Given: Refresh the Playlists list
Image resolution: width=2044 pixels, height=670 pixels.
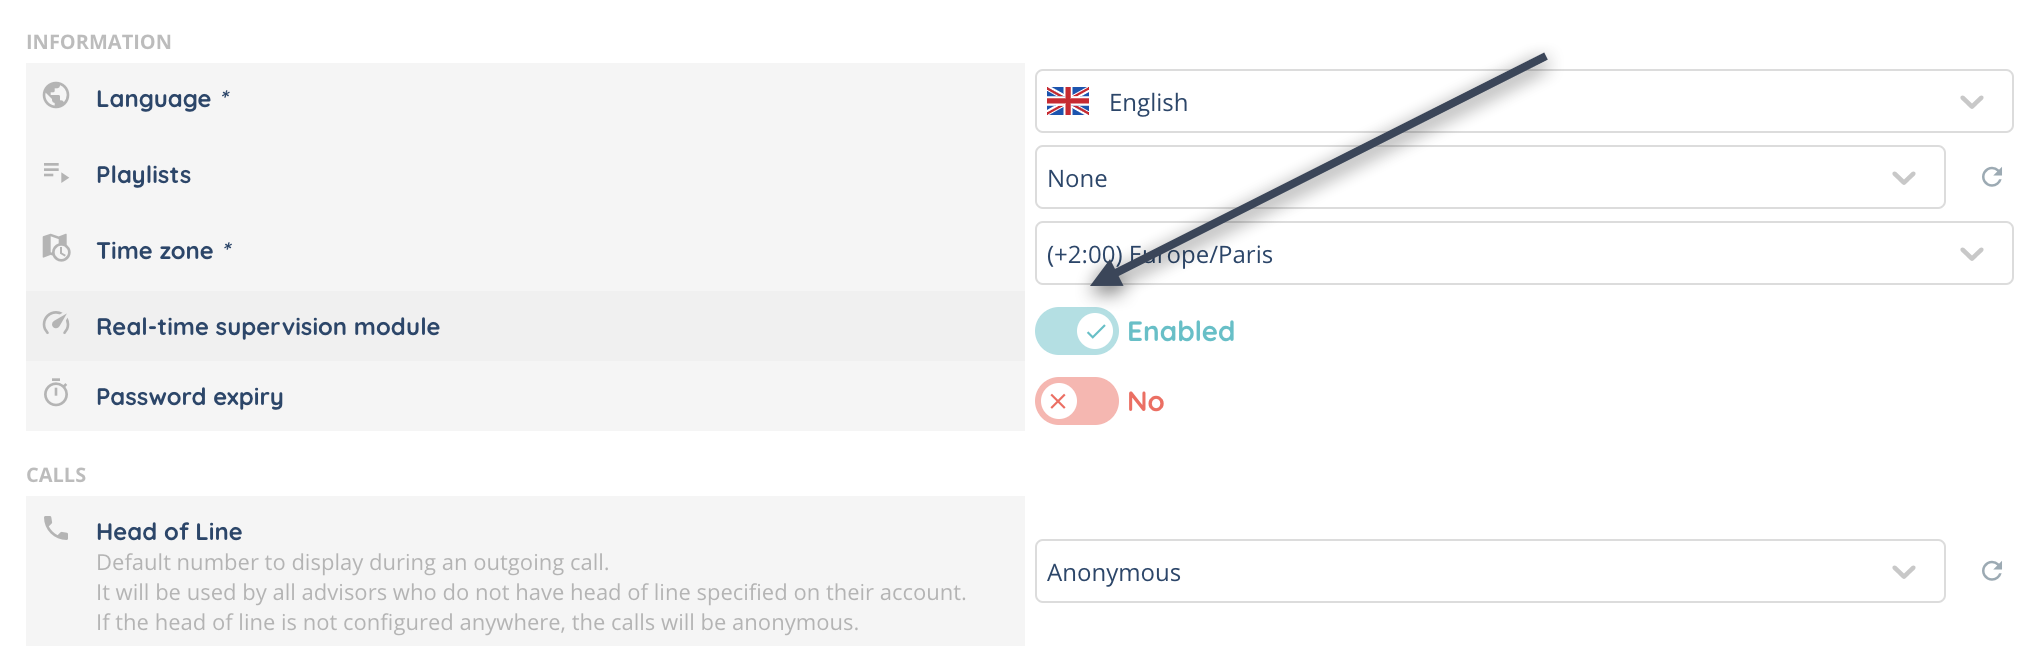Looking at the screenshot, I should pyautogui.click(x=1991, y=177).
